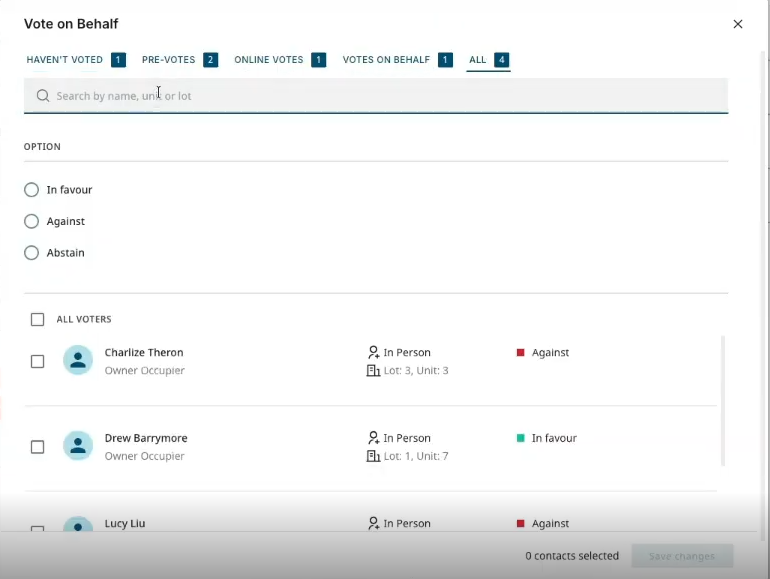Tick the All Voters checkbox
Viewport: 770px width, 579px height.
pos(37,319)
